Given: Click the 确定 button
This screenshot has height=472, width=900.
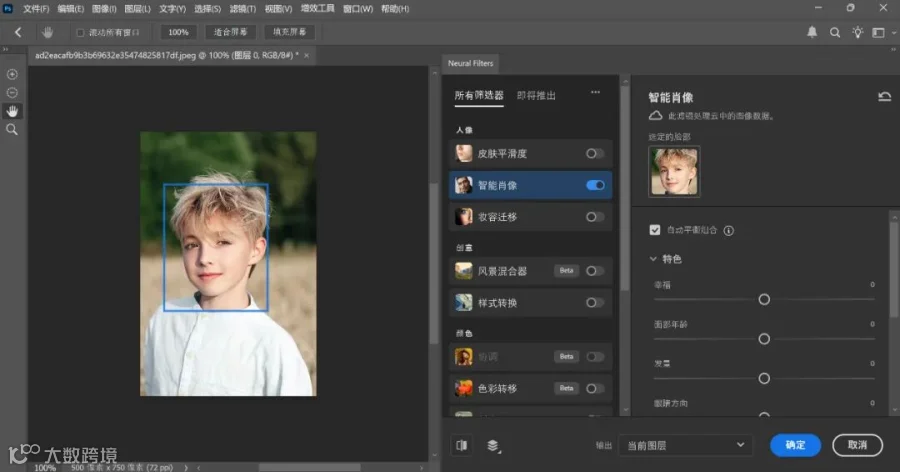Looking at the screenshot, I should click(x=795, y=445).
